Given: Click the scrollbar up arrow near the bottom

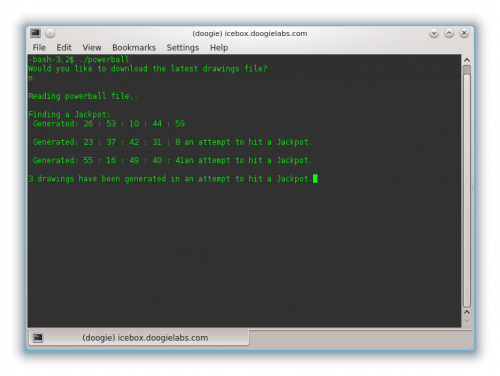Looking at the screenshot, I should pyautogui.click(x=467, y=312).
